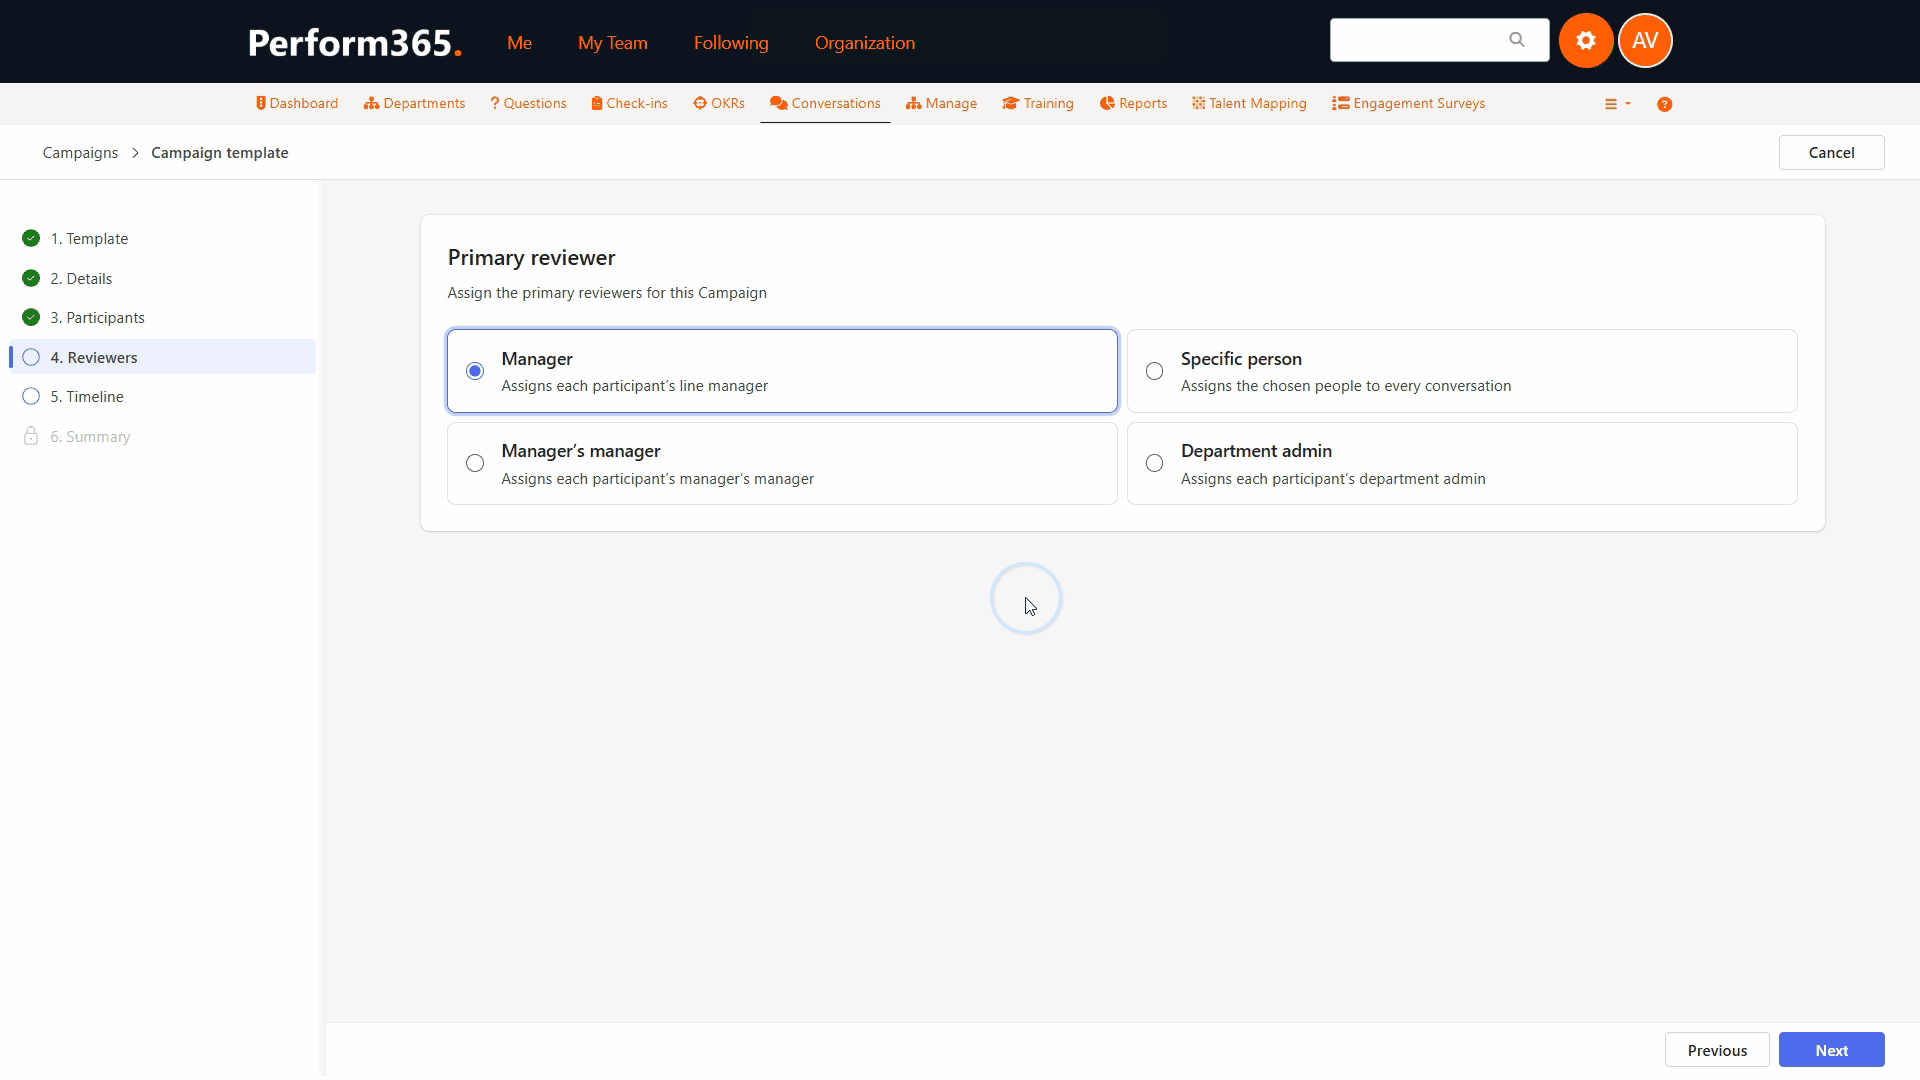Open the Training section
1920x1080 pixels.
tap(1038, 104)
